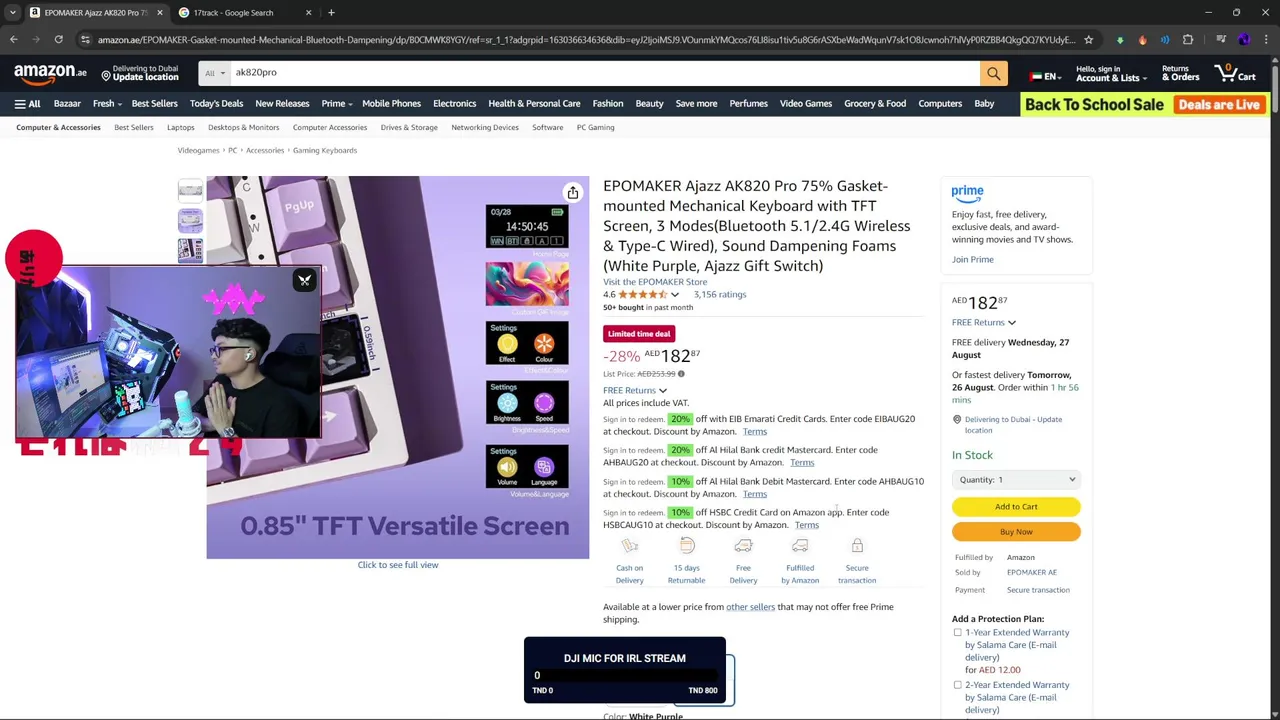Click the List Price info icon
Image resolution: width=1280 pixels, height=720 pixels.
pos(681,374)
